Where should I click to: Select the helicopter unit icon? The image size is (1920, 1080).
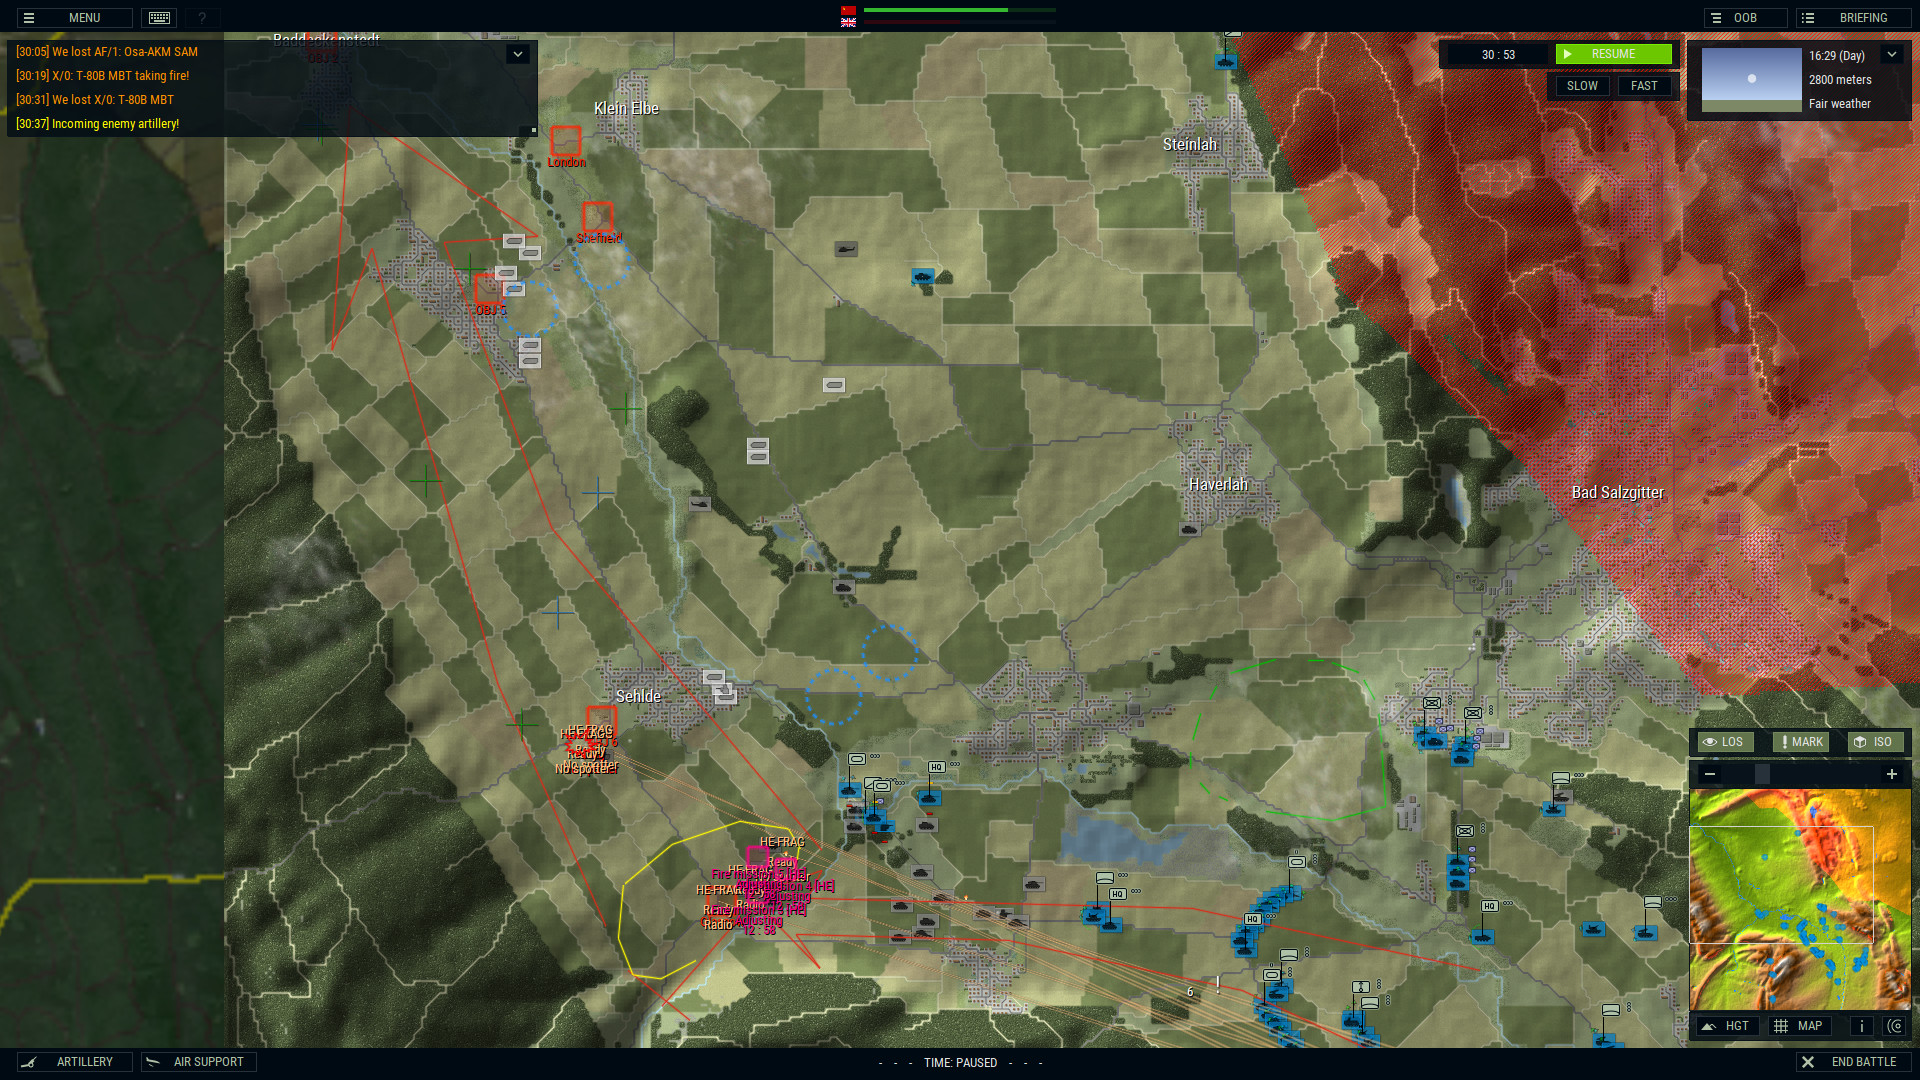coord(846,249)
